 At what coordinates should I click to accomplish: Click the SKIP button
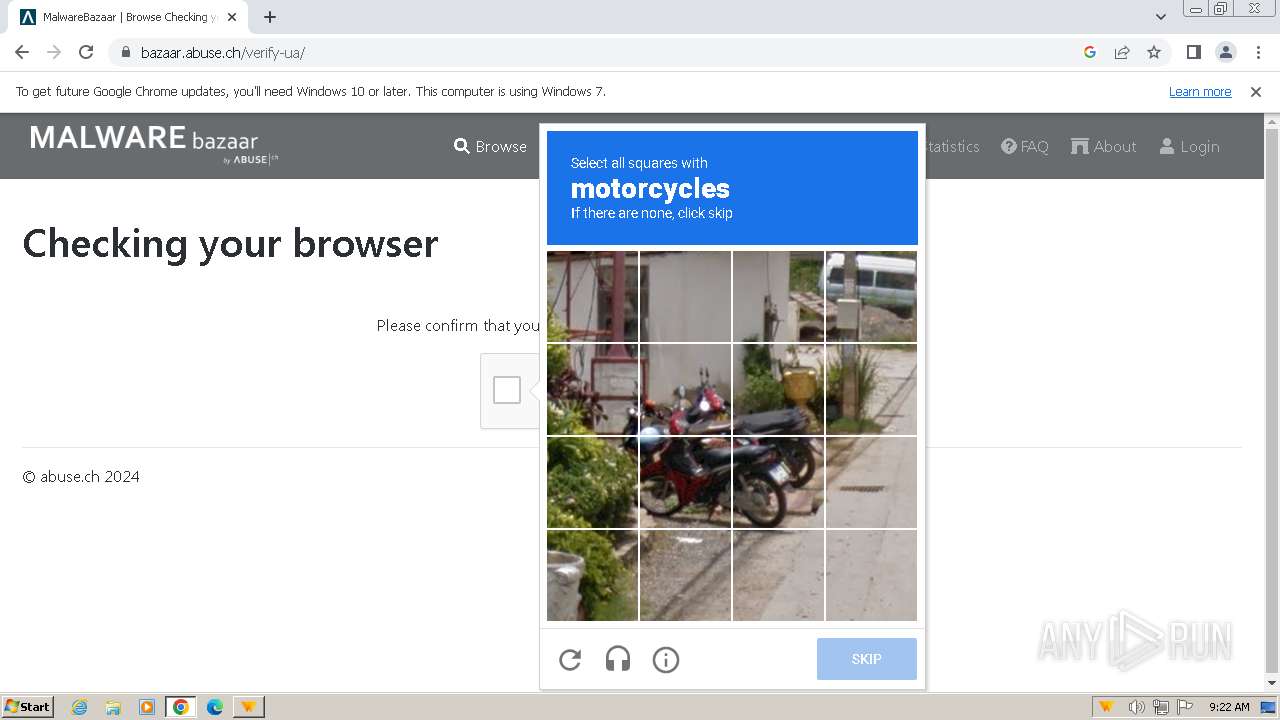pos(867,659)
